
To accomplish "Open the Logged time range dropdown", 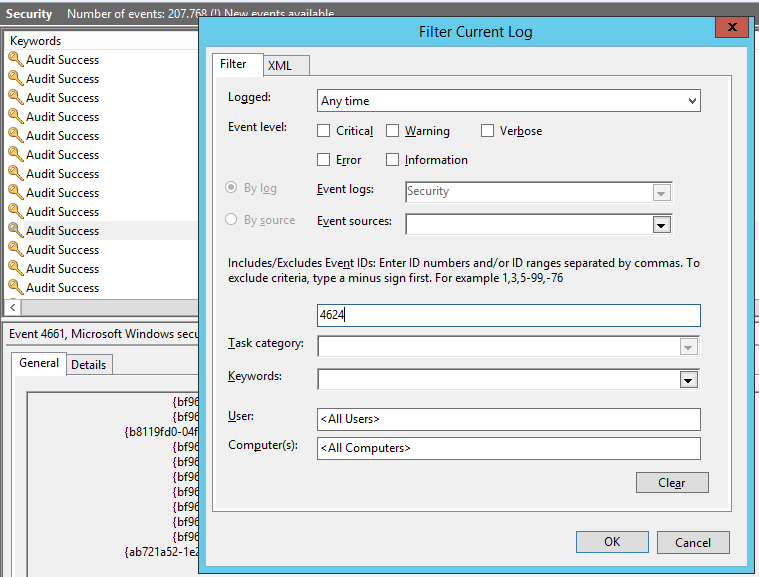I will coord(692,101).
